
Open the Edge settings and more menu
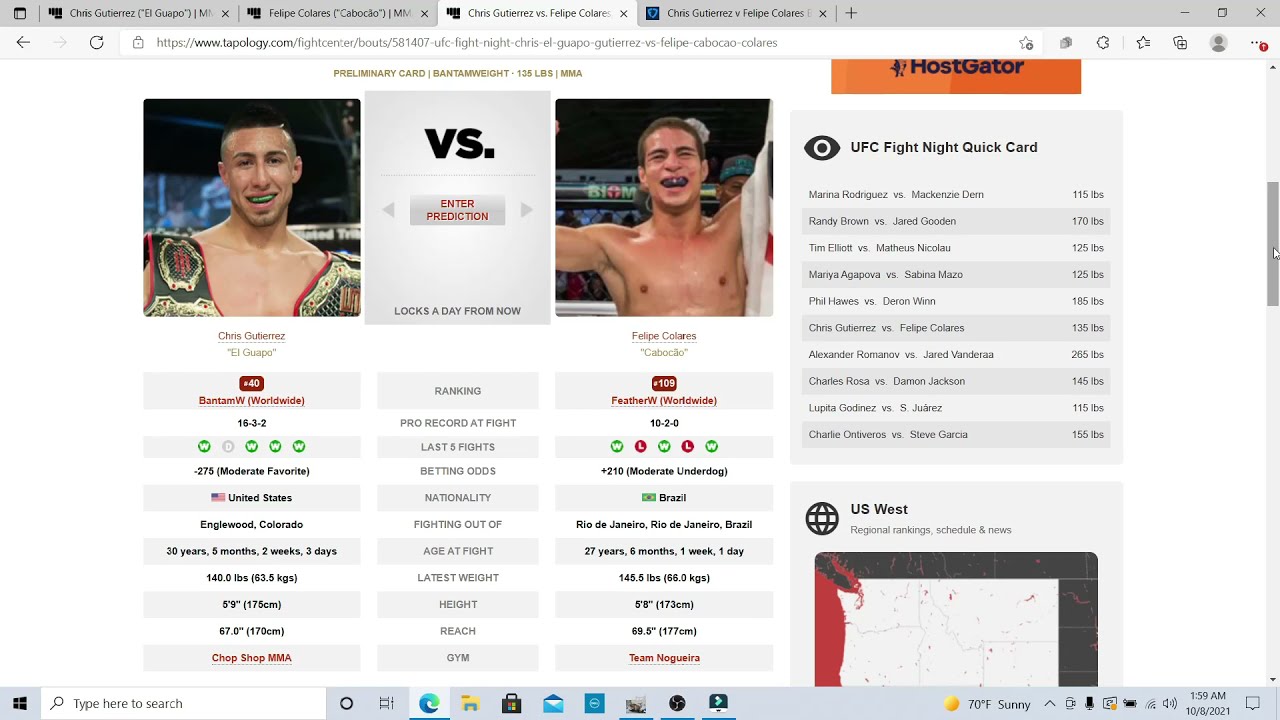click(x=1257, y=43)
